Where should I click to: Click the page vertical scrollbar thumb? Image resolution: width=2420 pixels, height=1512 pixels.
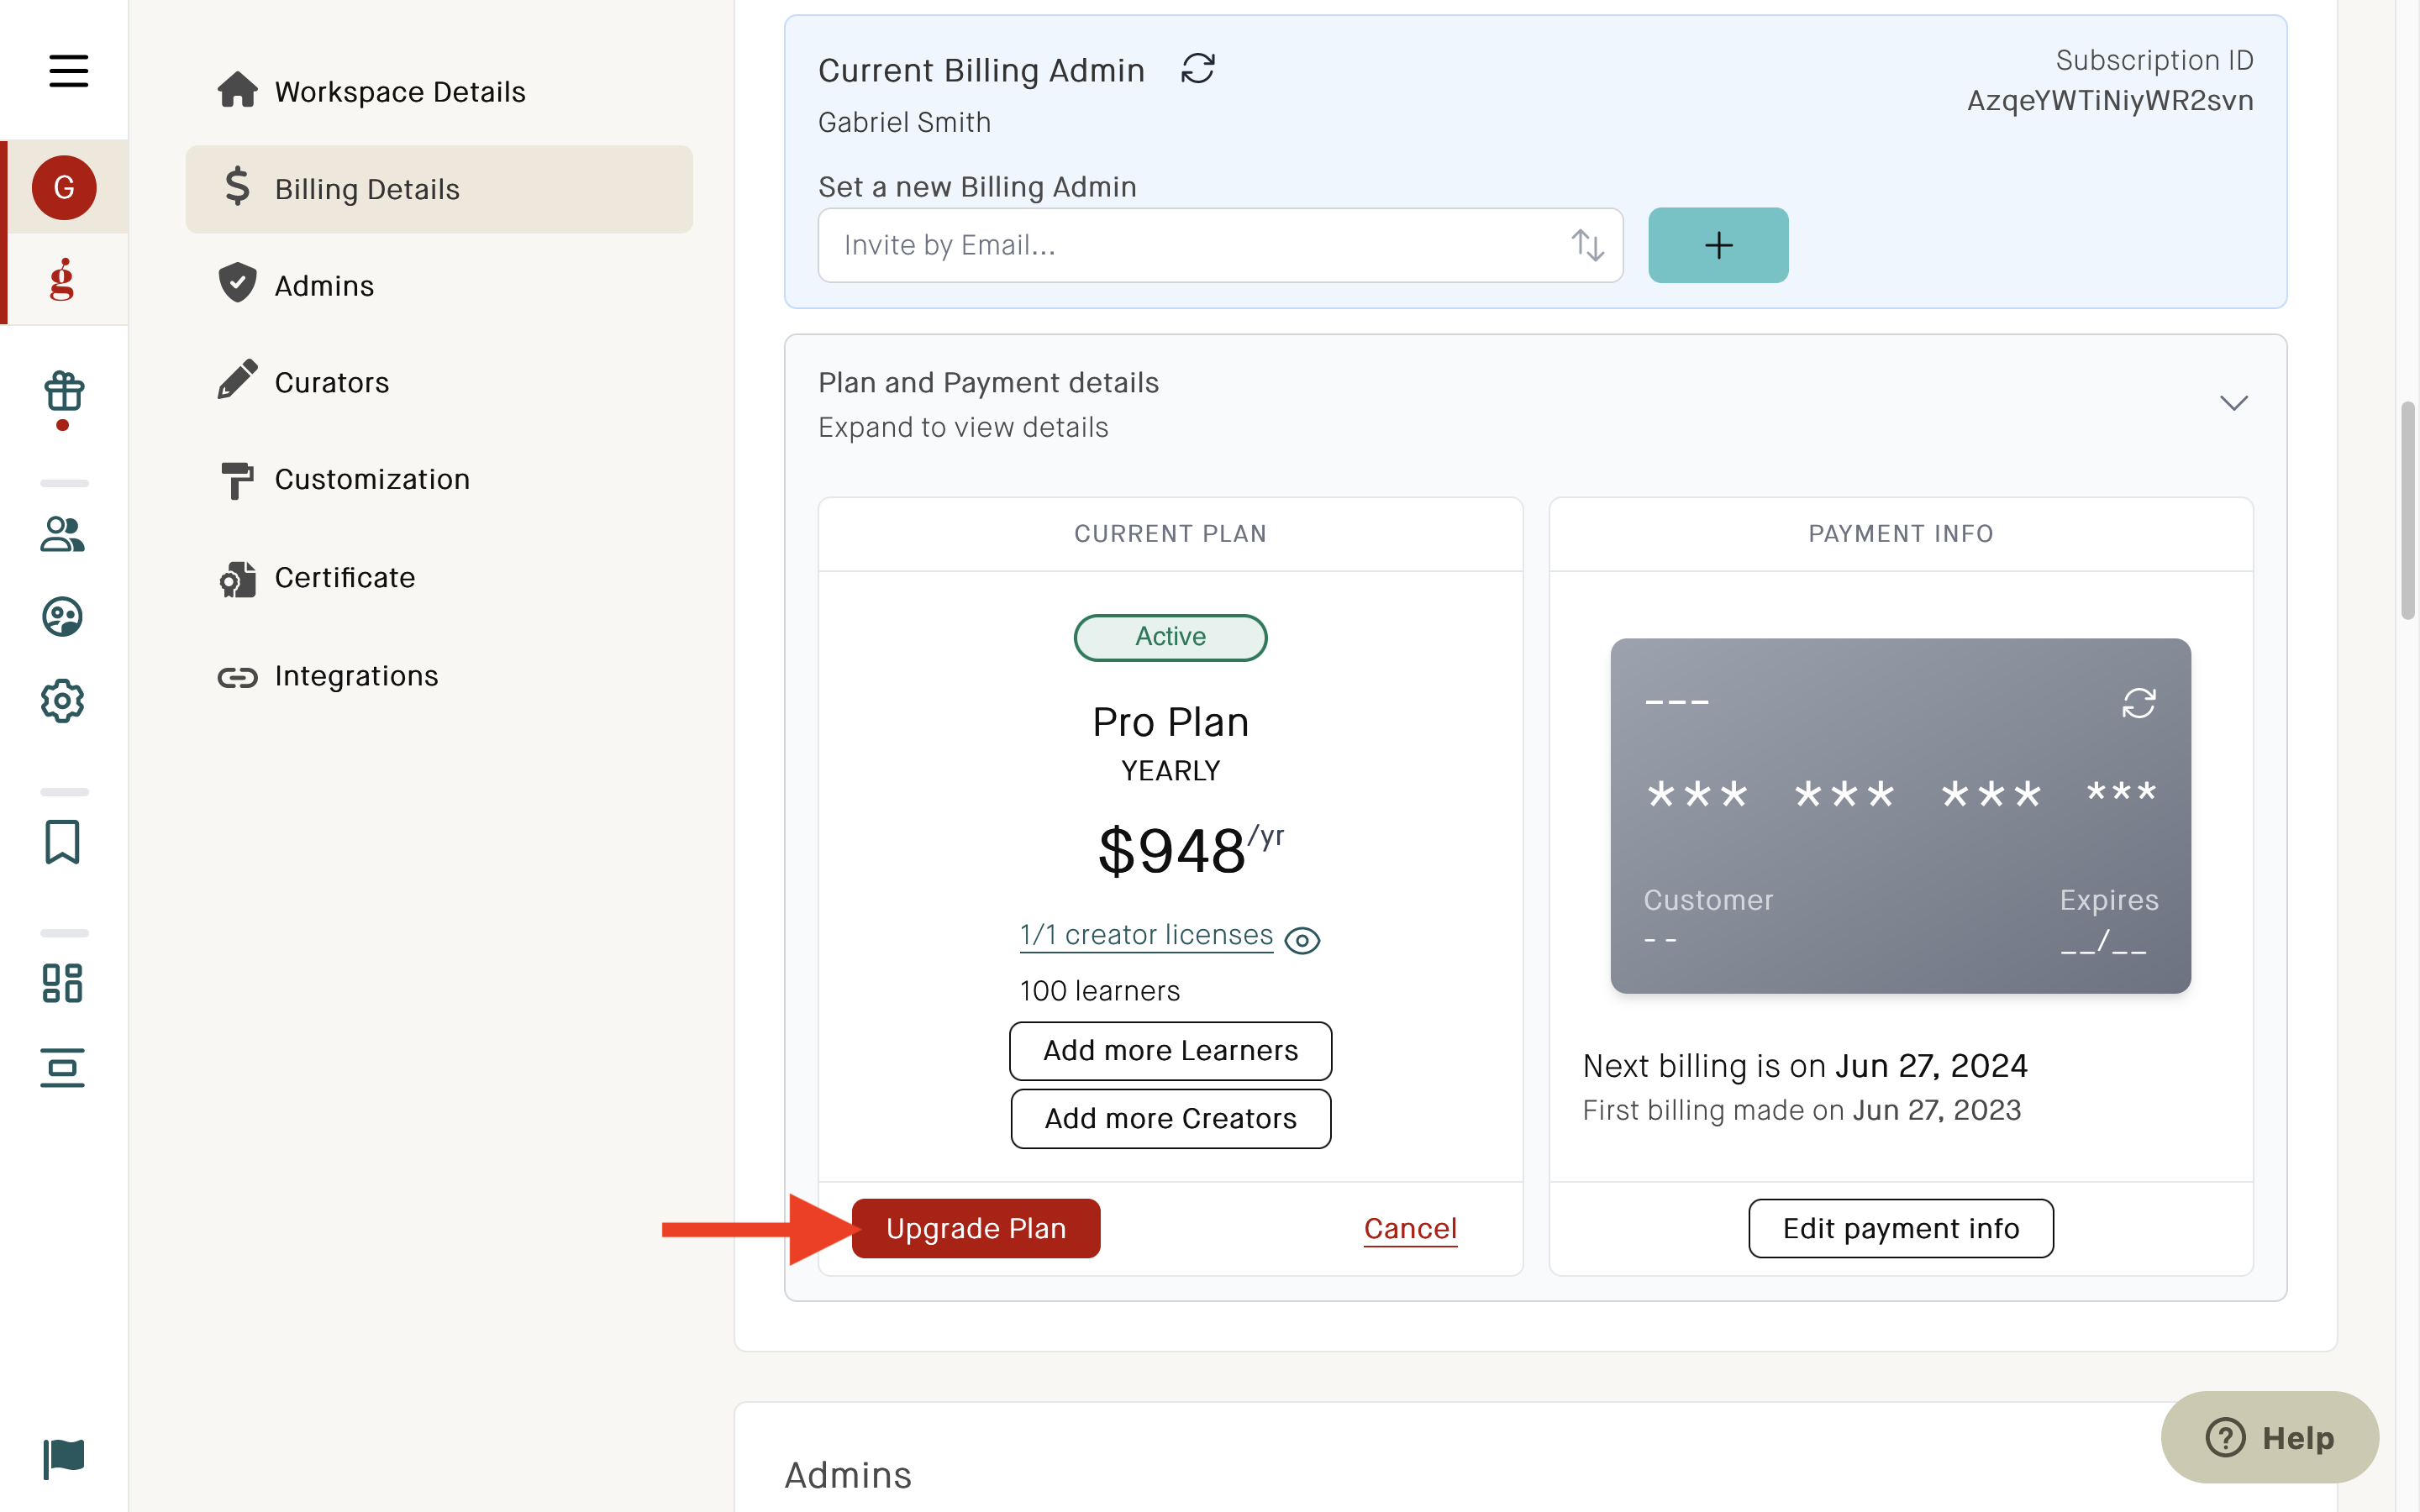point(2408,511)
